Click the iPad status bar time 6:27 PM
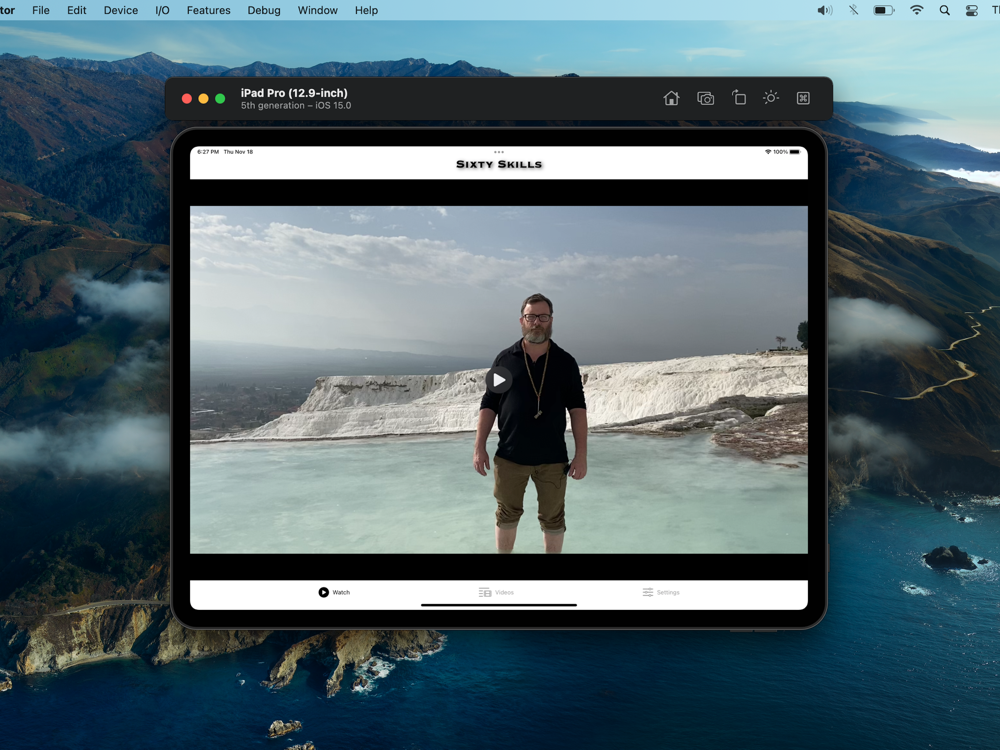Viewport: 1000px width, 750px height. point(208,152)
